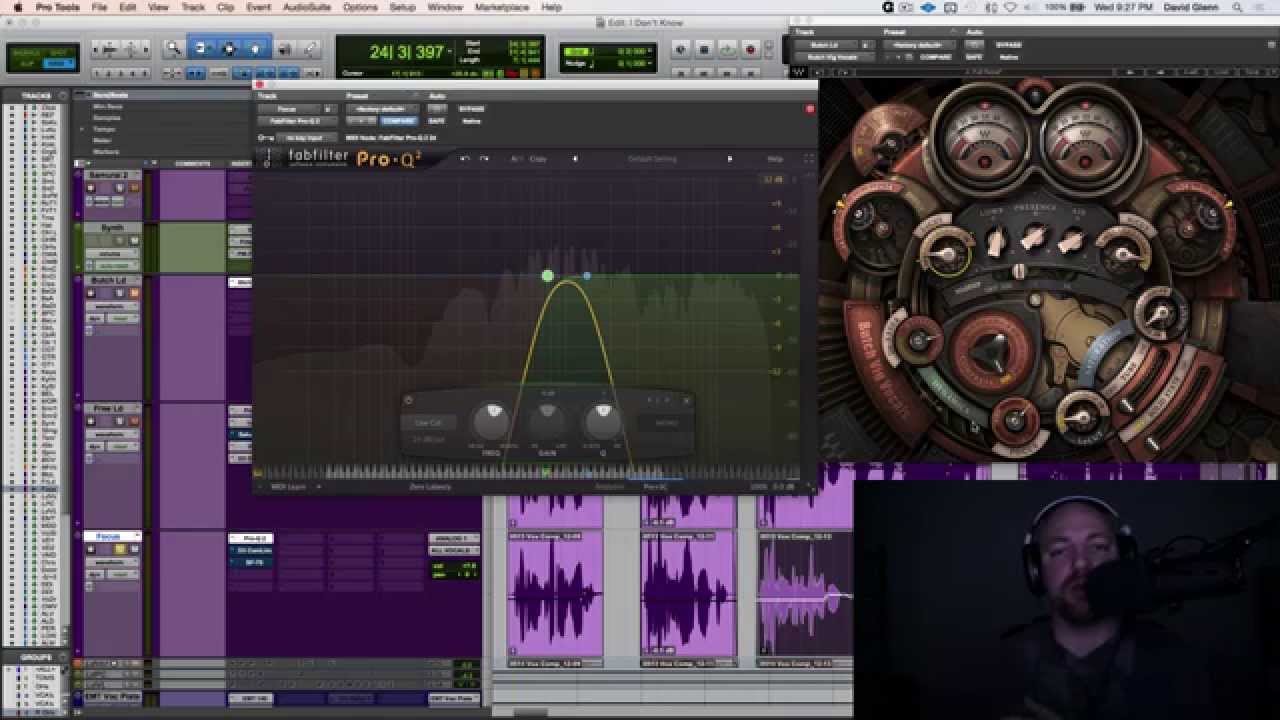
Task: Open the no key input selector
Action: click(305, 138)
